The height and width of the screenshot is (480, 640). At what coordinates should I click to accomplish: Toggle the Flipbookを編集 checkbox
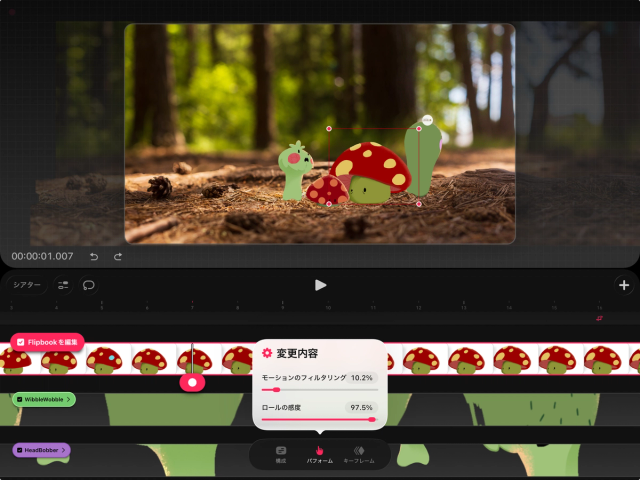pyautogui.click(x=21, y=342)
